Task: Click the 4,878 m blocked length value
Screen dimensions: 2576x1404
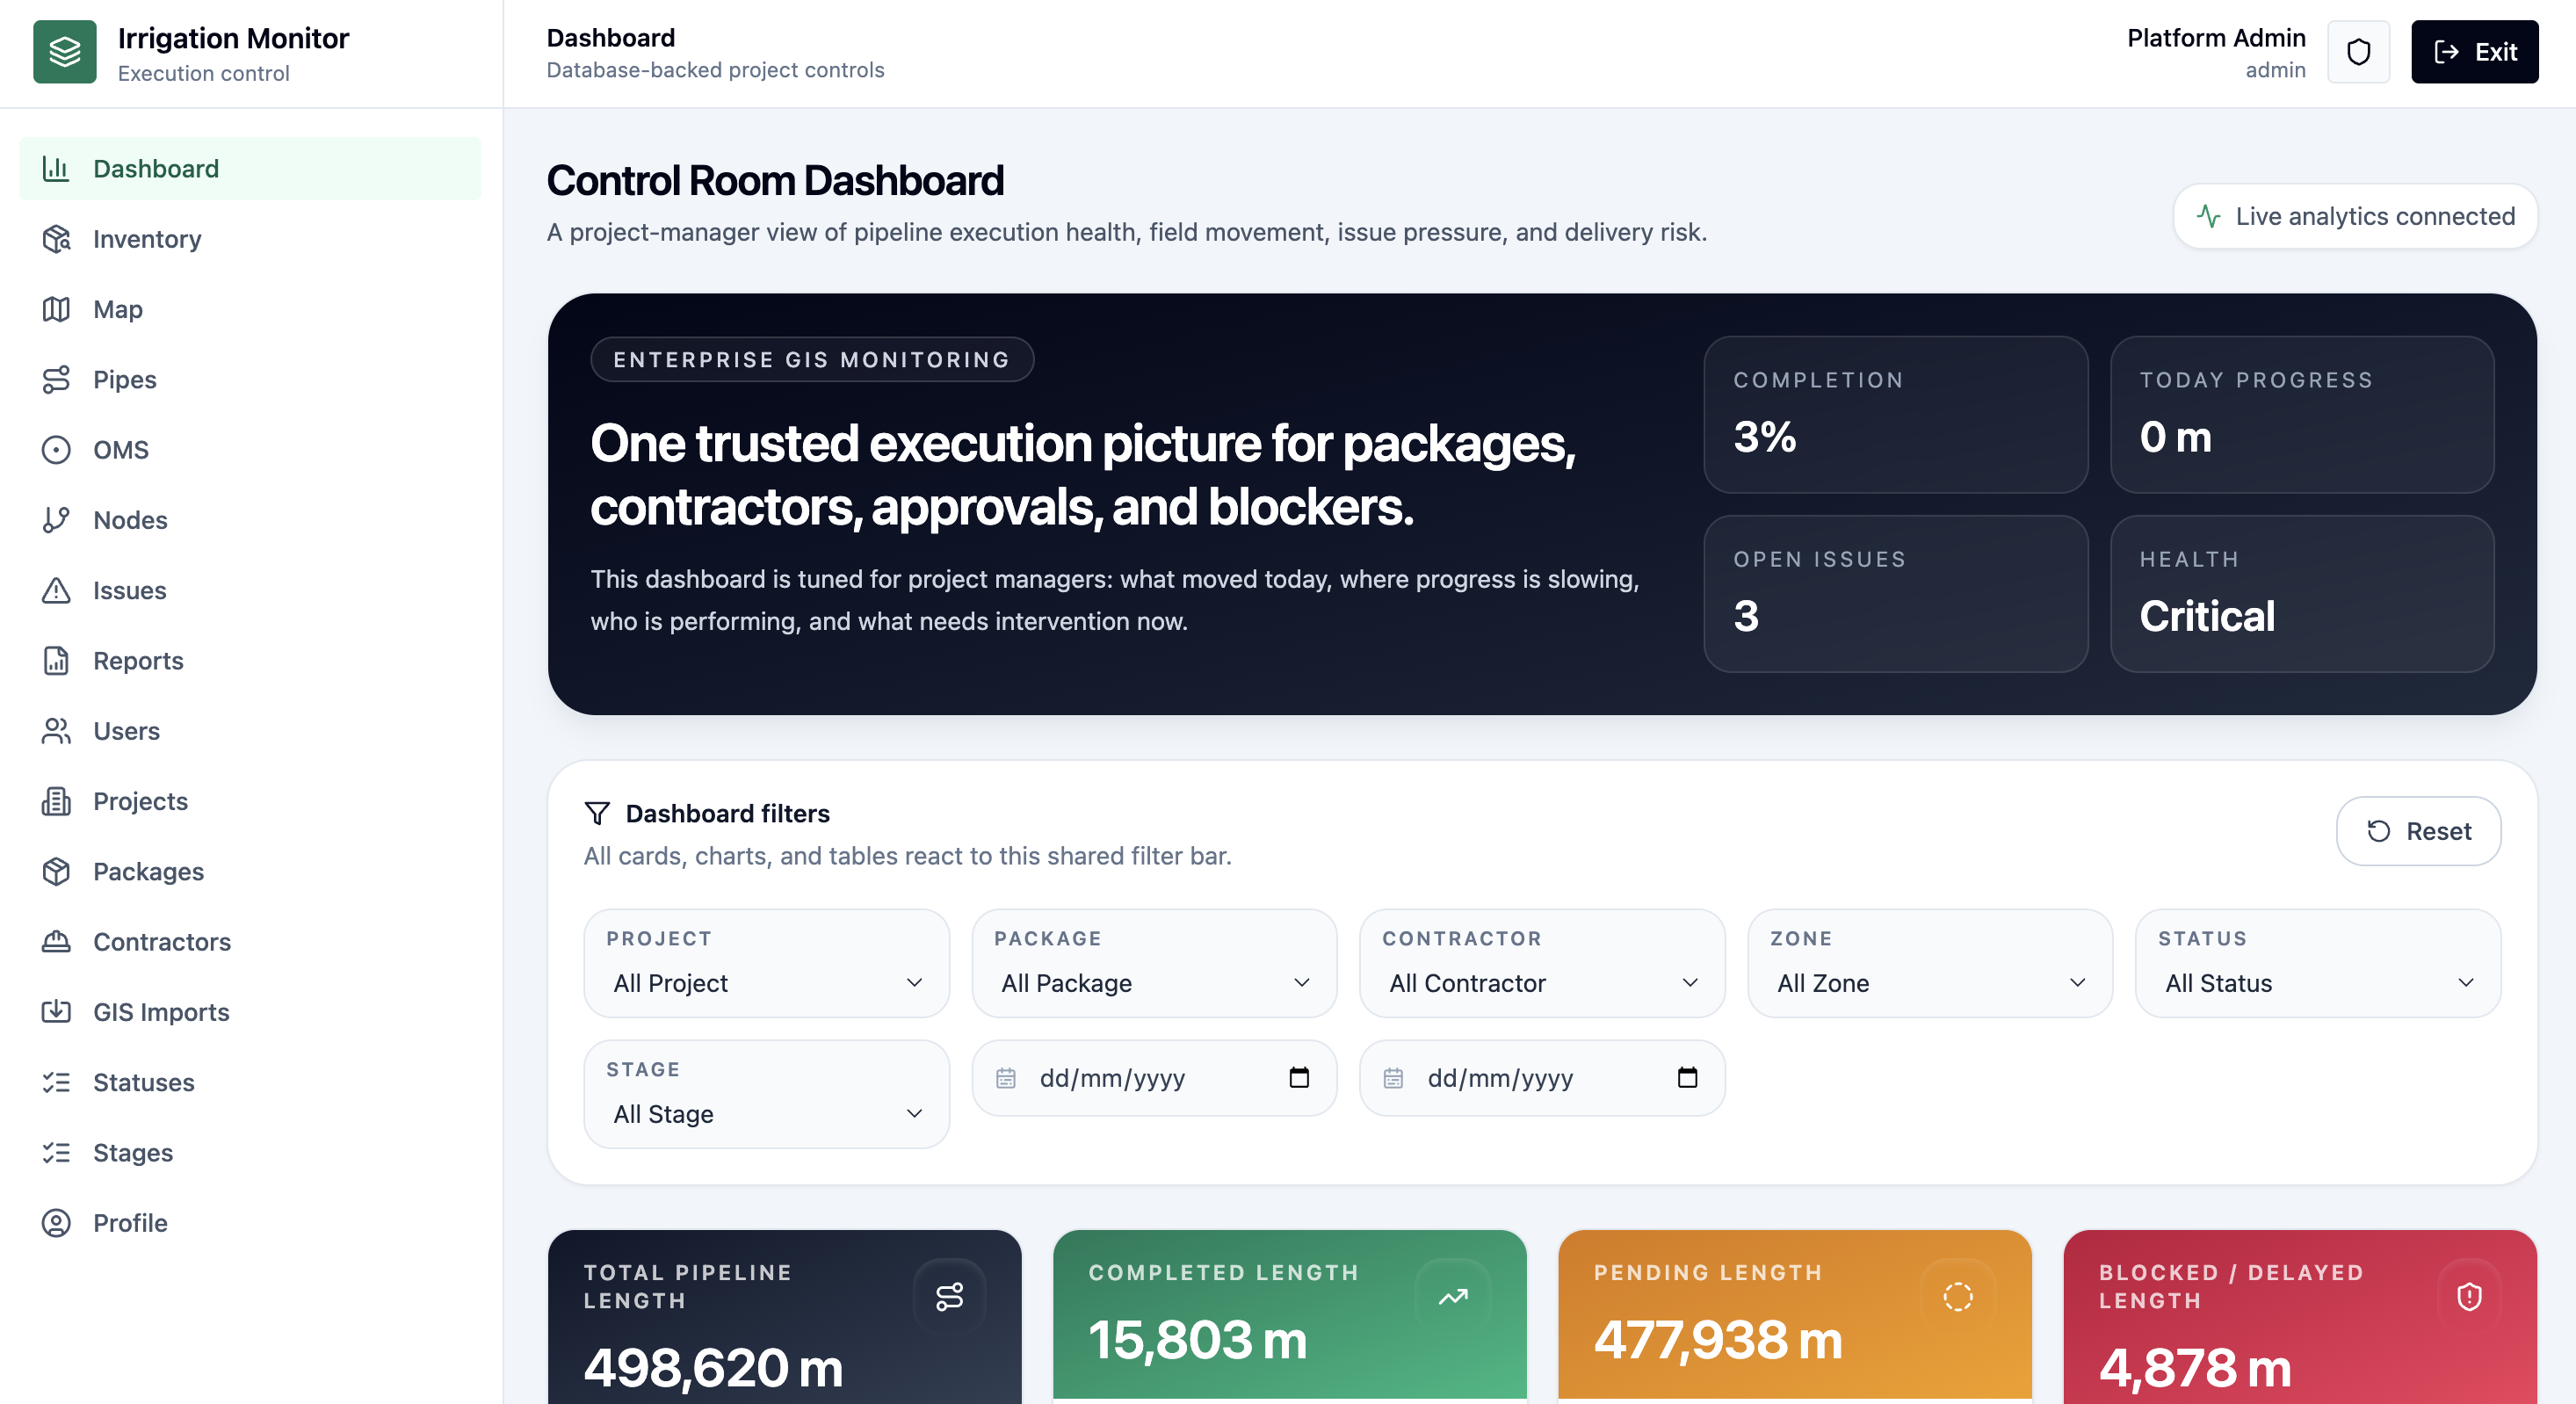Action: (x=2194, y=1367)
